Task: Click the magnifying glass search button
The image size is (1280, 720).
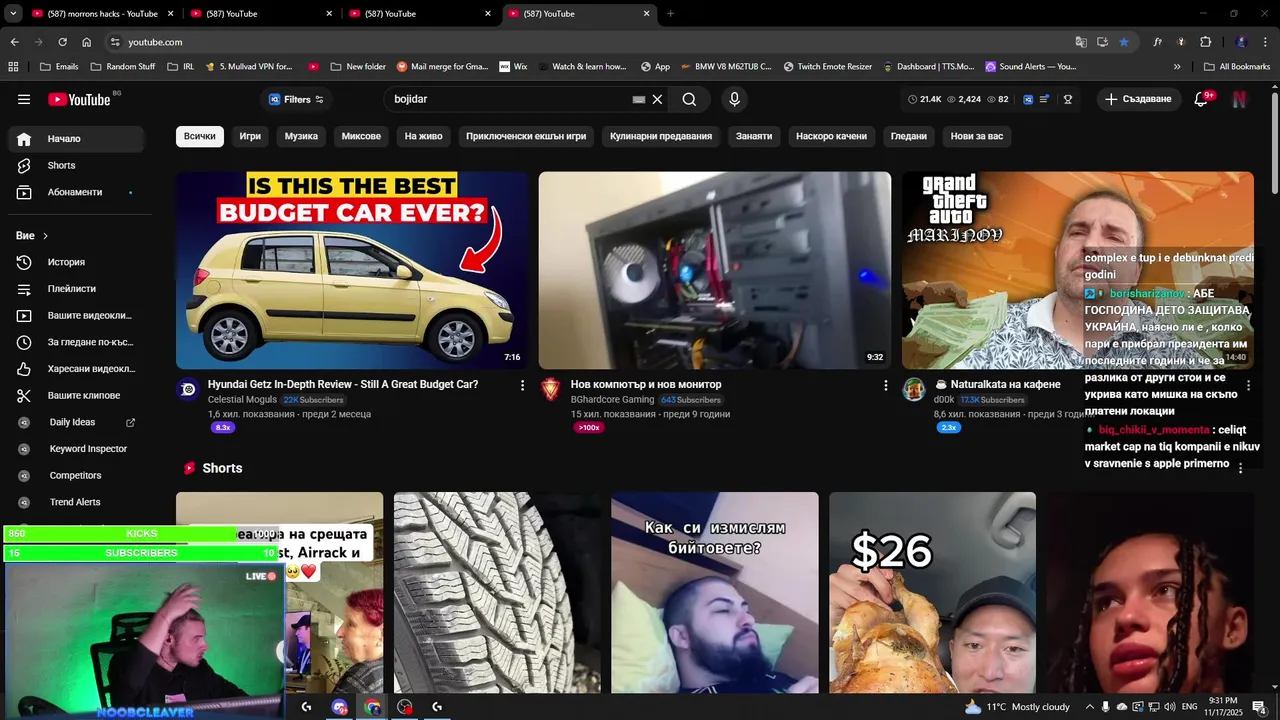Action: pos(689,99)
